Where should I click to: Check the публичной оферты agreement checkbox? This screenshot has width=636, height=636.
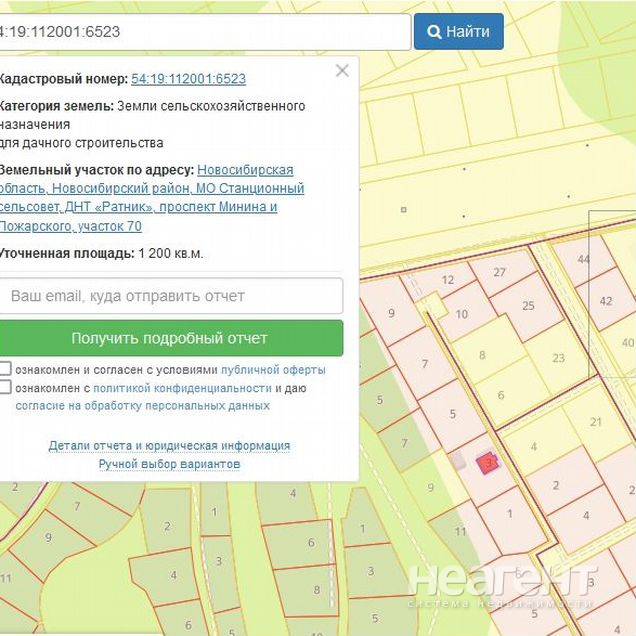[x=6, y=369]
